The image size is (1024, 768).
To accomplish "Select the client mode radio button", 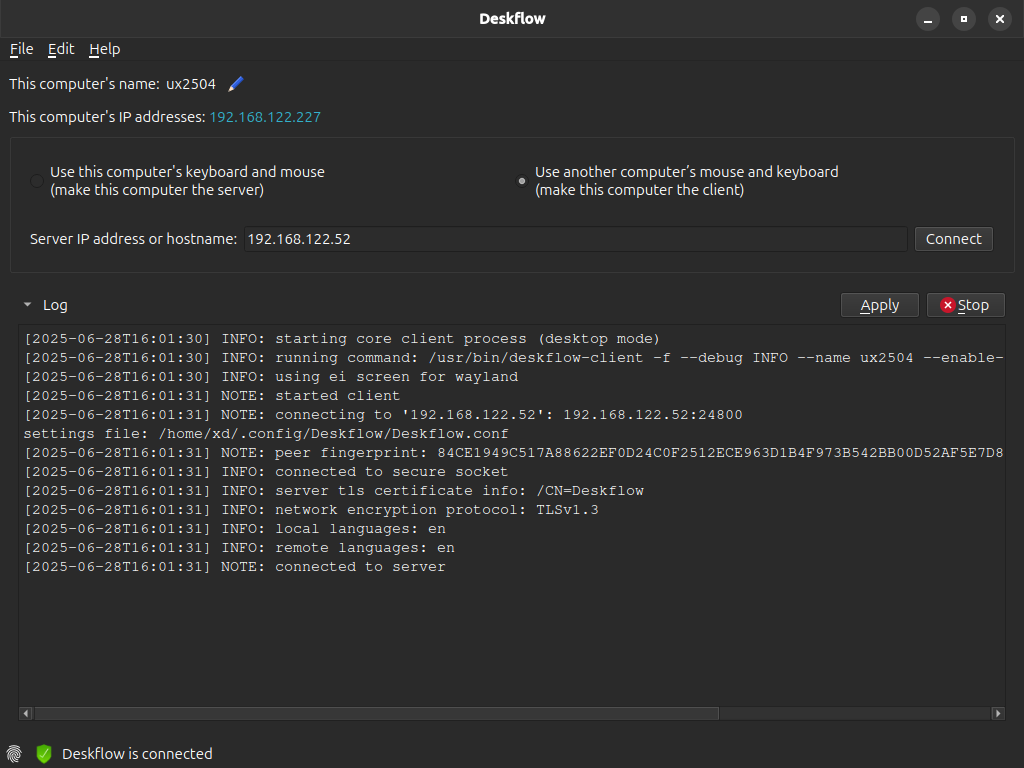I will coord(522,181).
